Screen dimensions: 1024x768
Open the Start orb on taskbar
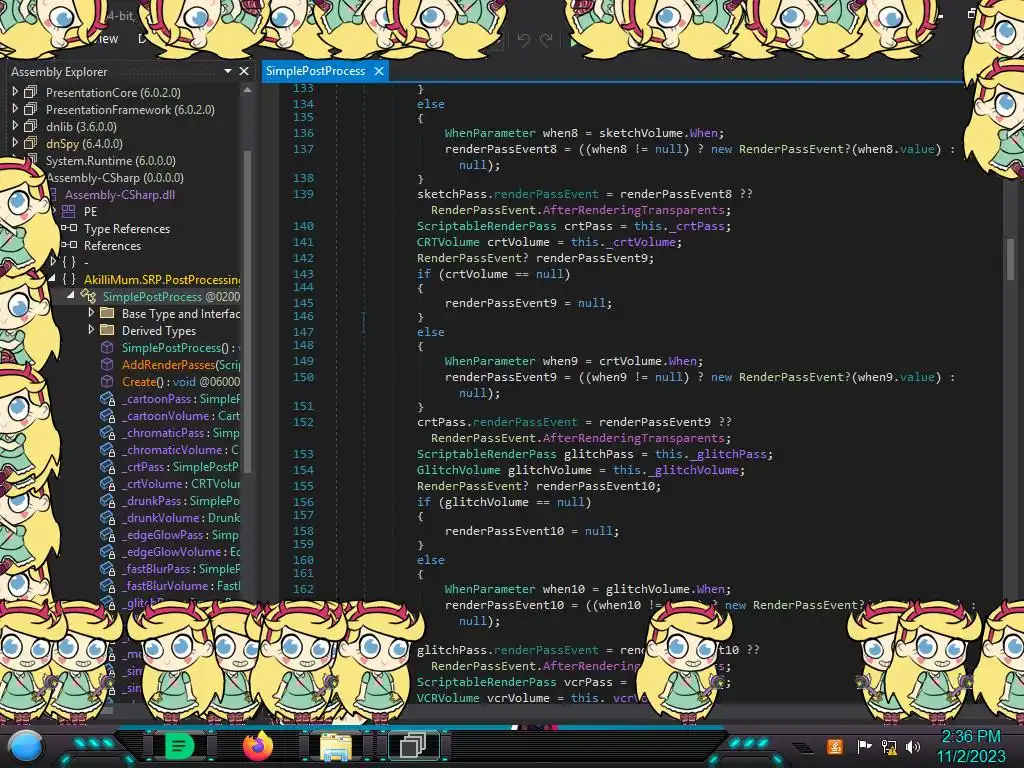(x=26, y=748)
